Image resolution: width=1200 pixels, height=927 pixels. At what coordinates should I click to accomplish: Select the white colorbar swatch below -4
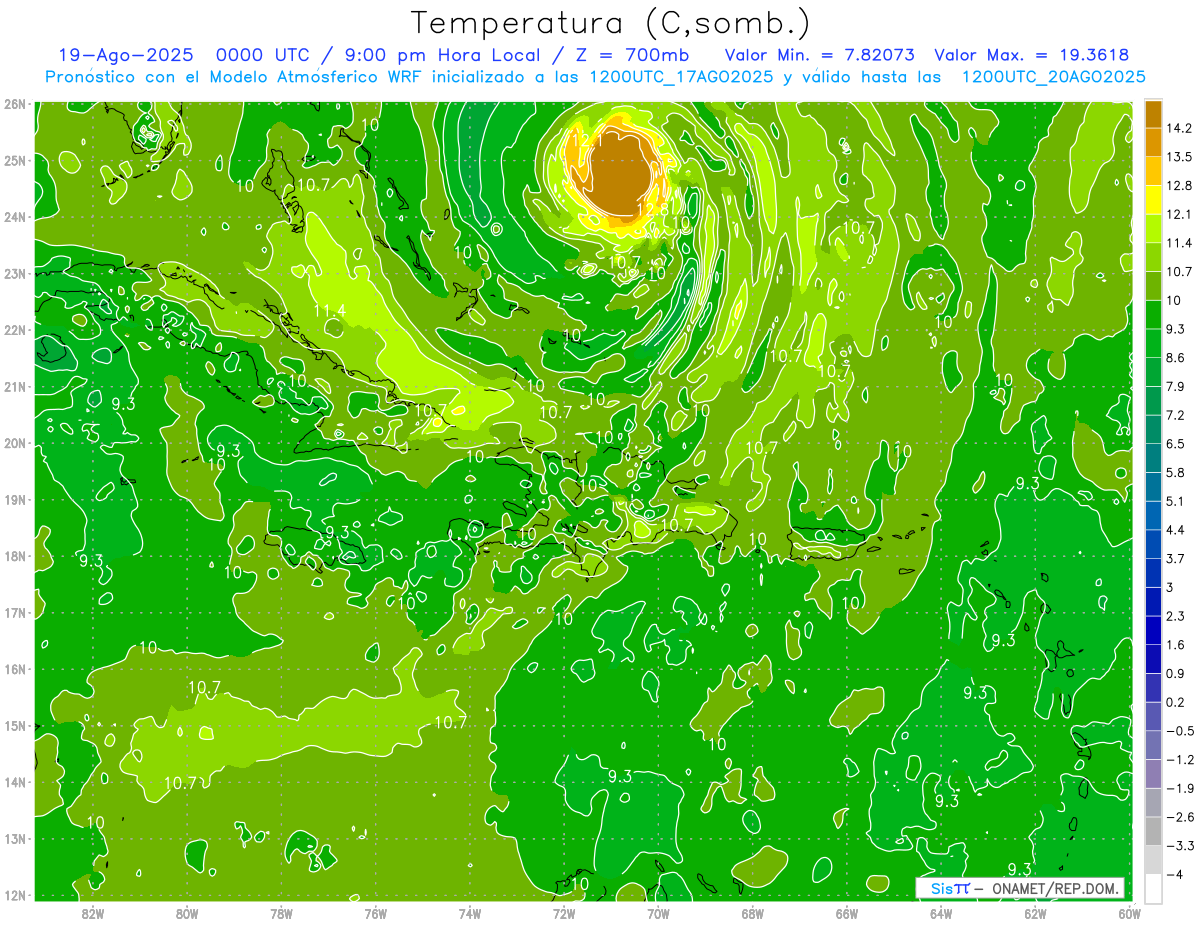pyautogui.click(x=1153, y=888)
